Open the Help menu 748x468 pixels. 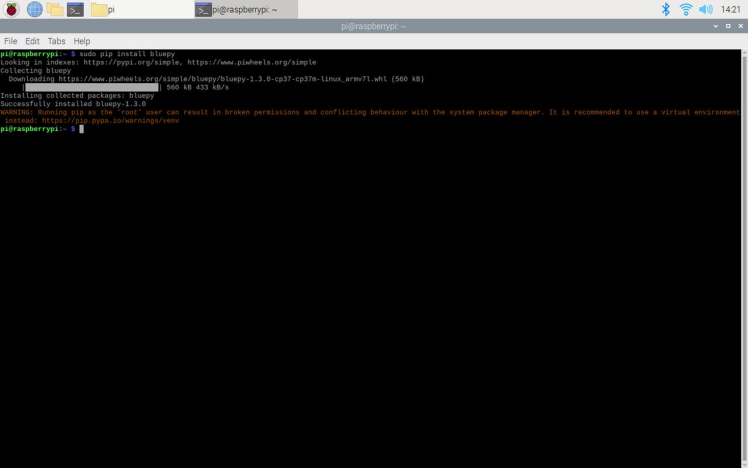coord(82,41)
